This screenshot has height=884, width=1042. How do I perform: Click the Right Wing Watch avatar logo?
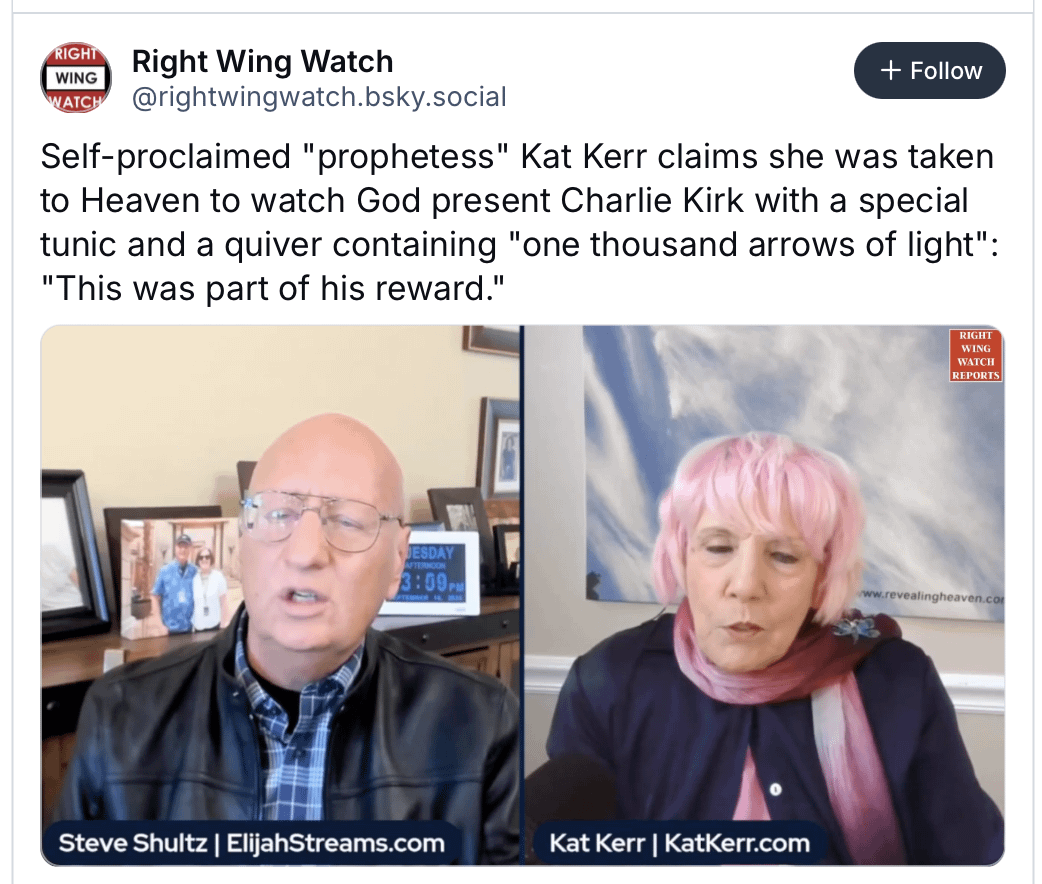tap(76, 78)
